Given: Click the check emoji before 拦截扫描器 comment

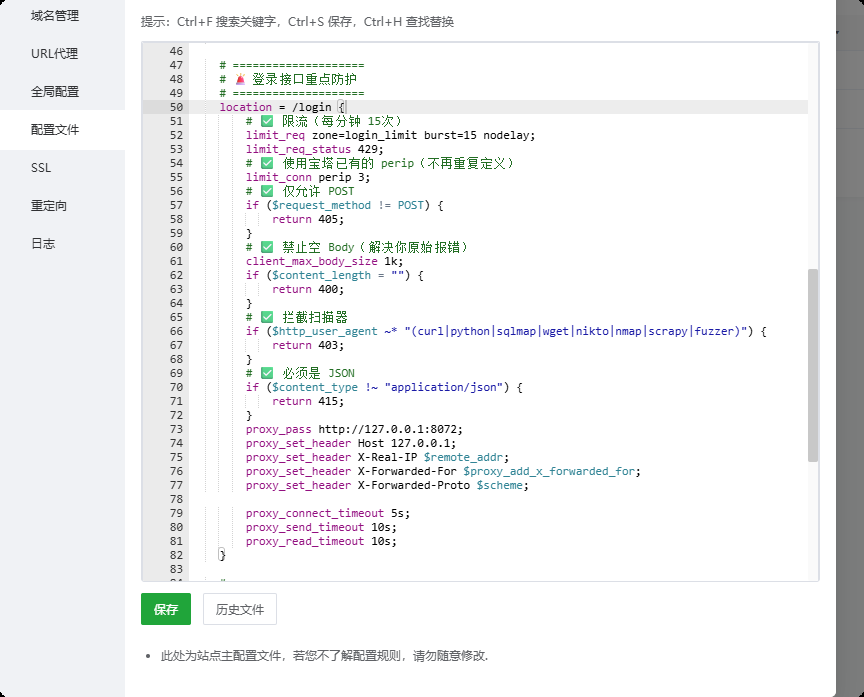Looking at the screenshot, I should (267, 317).
